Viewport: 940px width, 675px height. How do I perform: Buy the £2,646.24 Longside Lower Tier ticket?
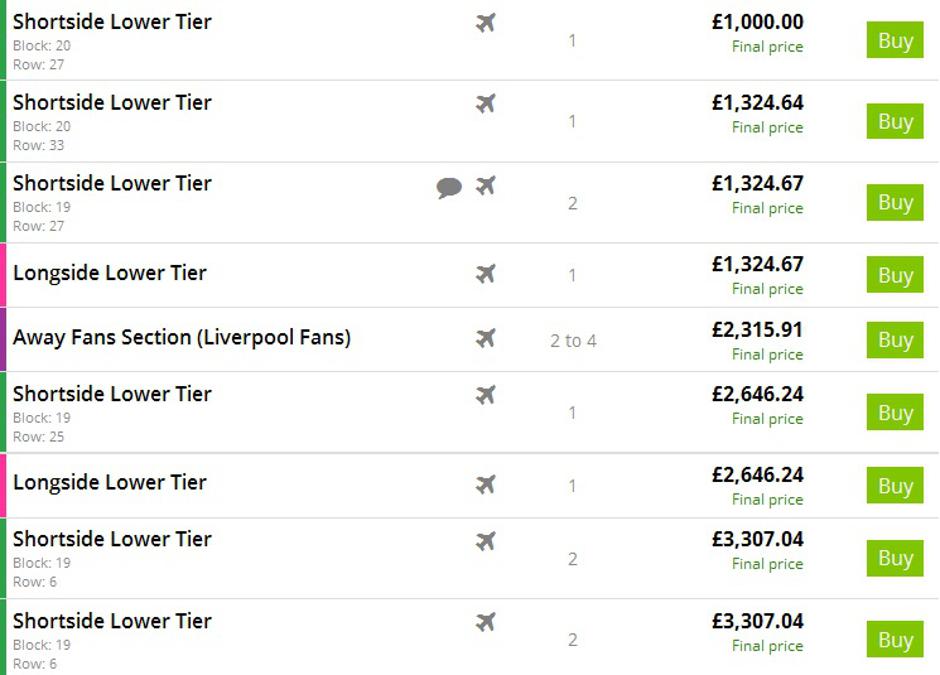[894, 486]
